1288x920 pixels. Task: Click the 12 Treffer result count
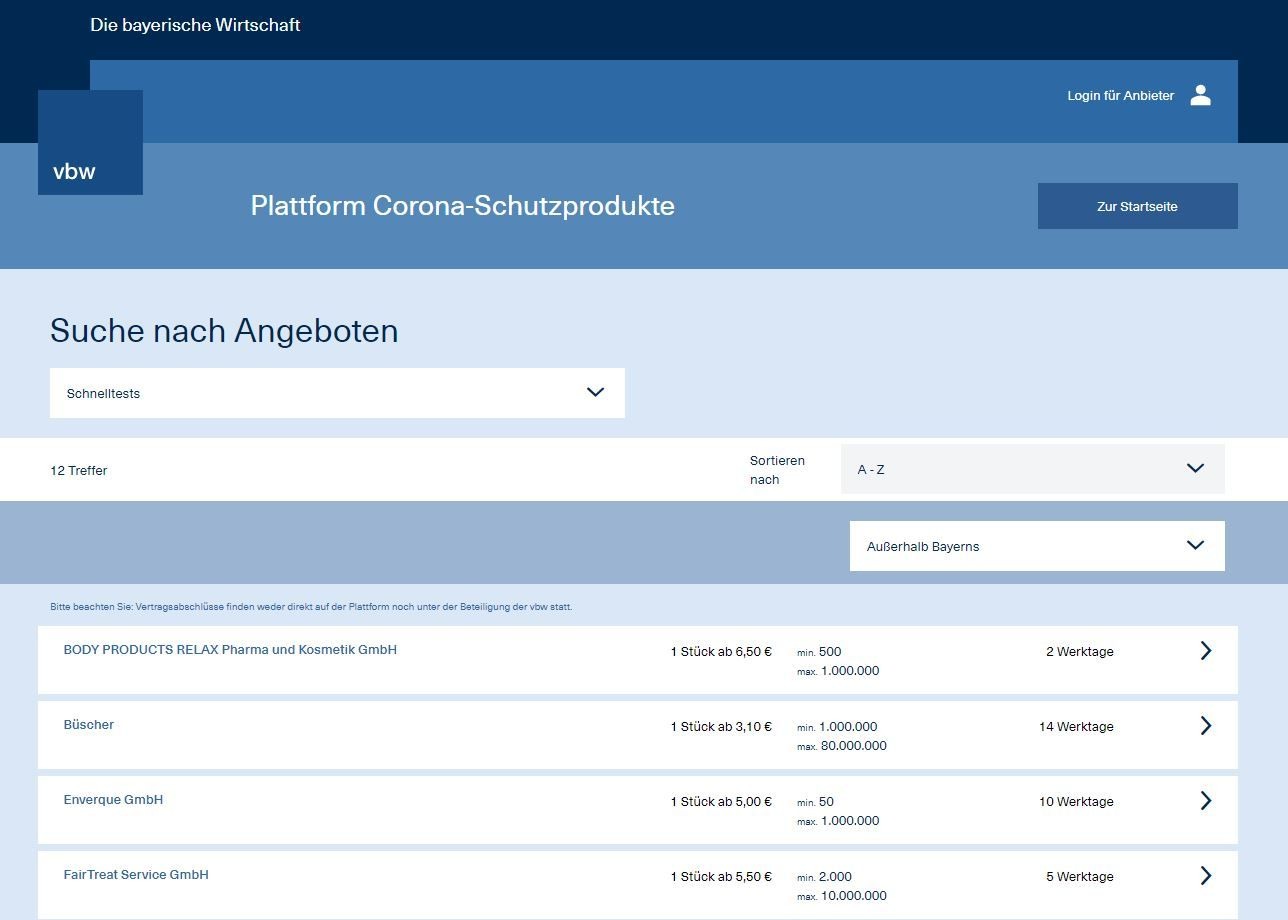(79, 471)
